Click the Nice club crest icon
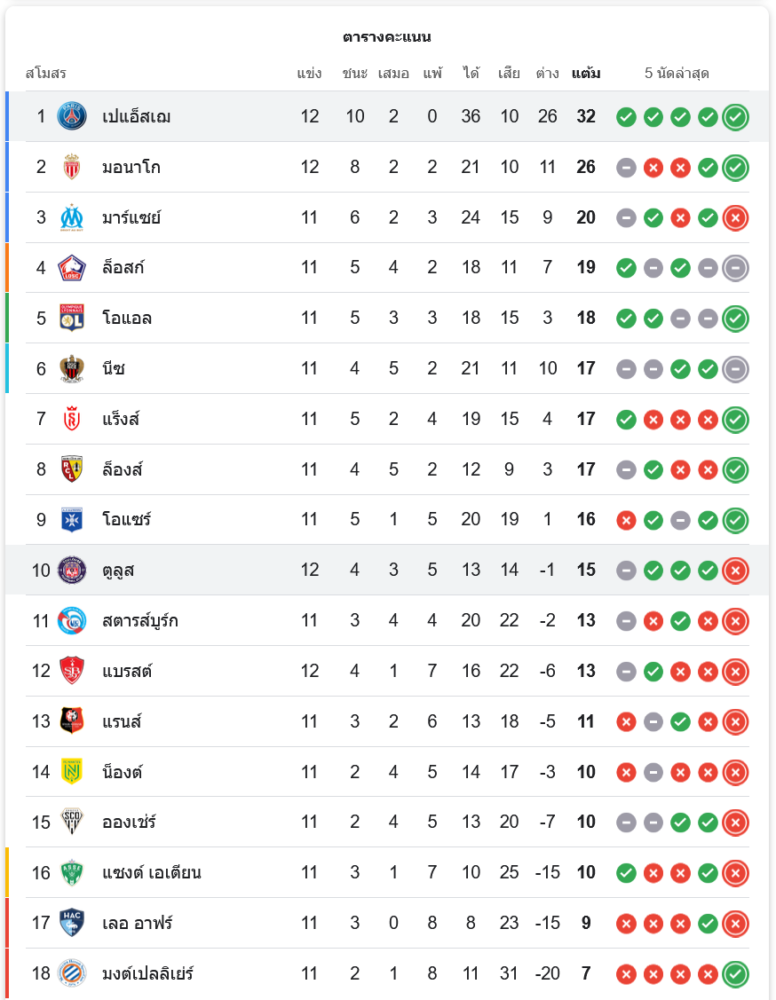 tap(72, 368)
